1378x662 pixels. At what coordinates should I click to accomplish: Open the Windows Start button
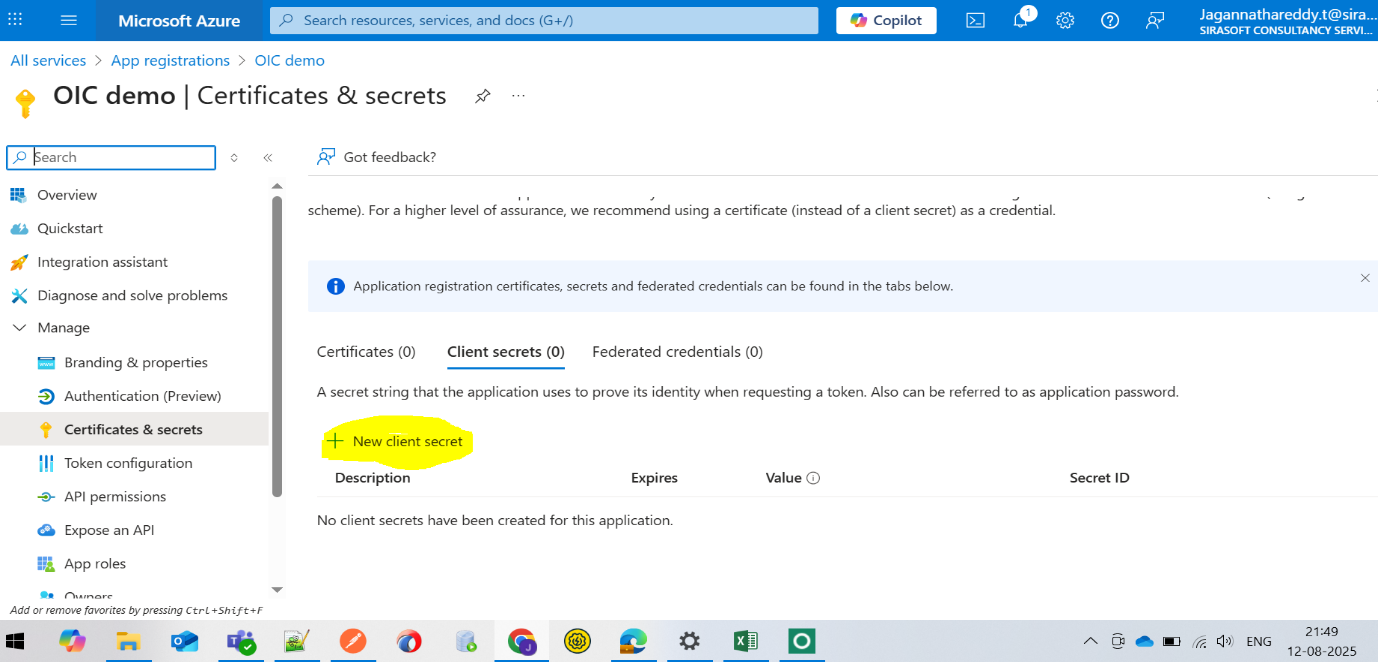coord(15,641)
